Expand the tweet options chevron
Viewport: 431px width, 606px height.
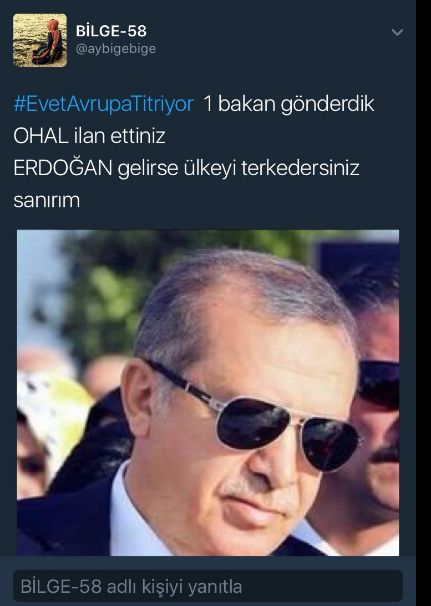tap(397, 32)
